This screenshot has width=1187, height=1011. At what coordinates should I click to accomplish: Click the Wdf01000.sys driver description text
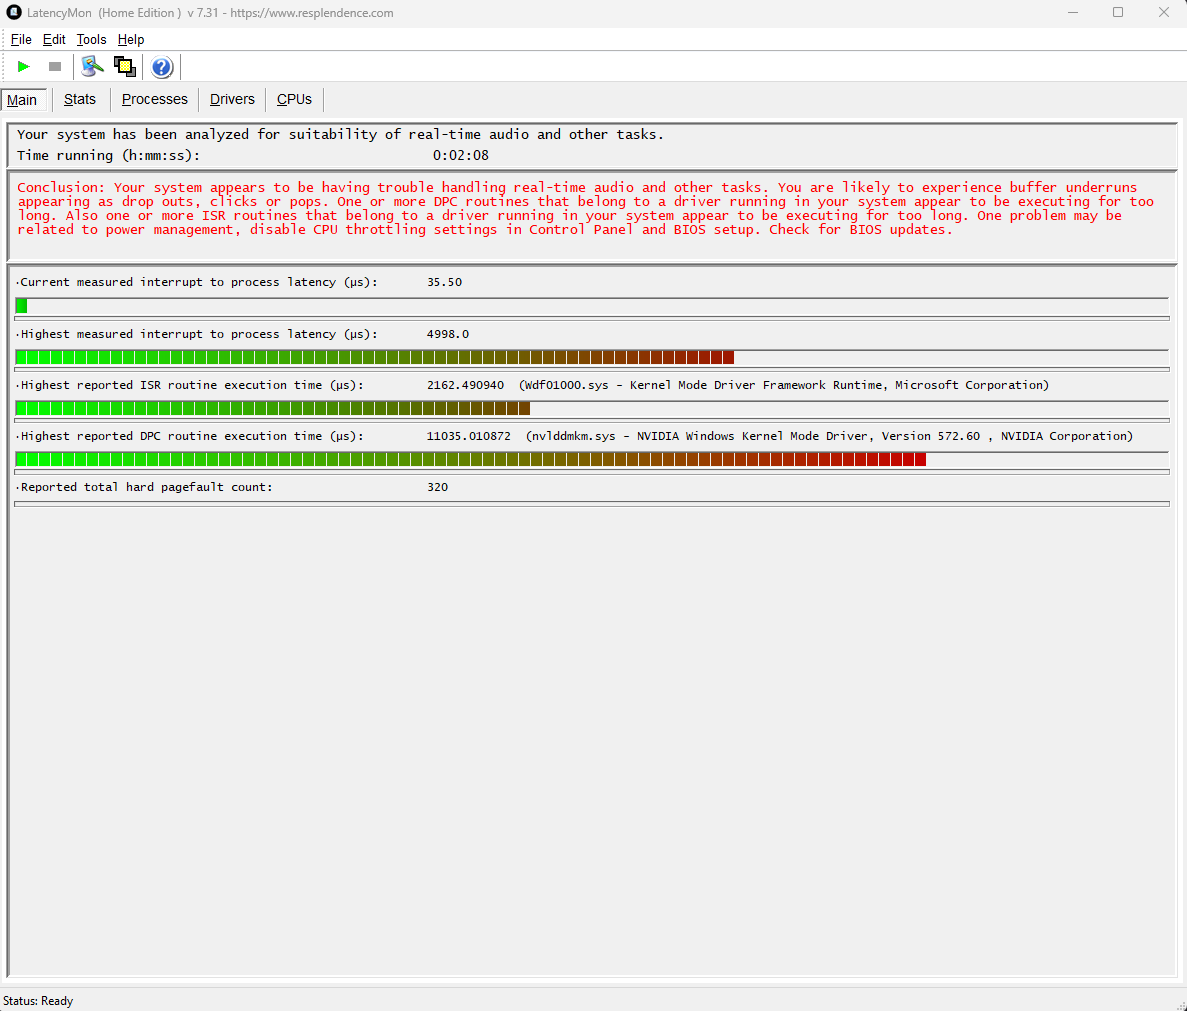coord(784,384)
